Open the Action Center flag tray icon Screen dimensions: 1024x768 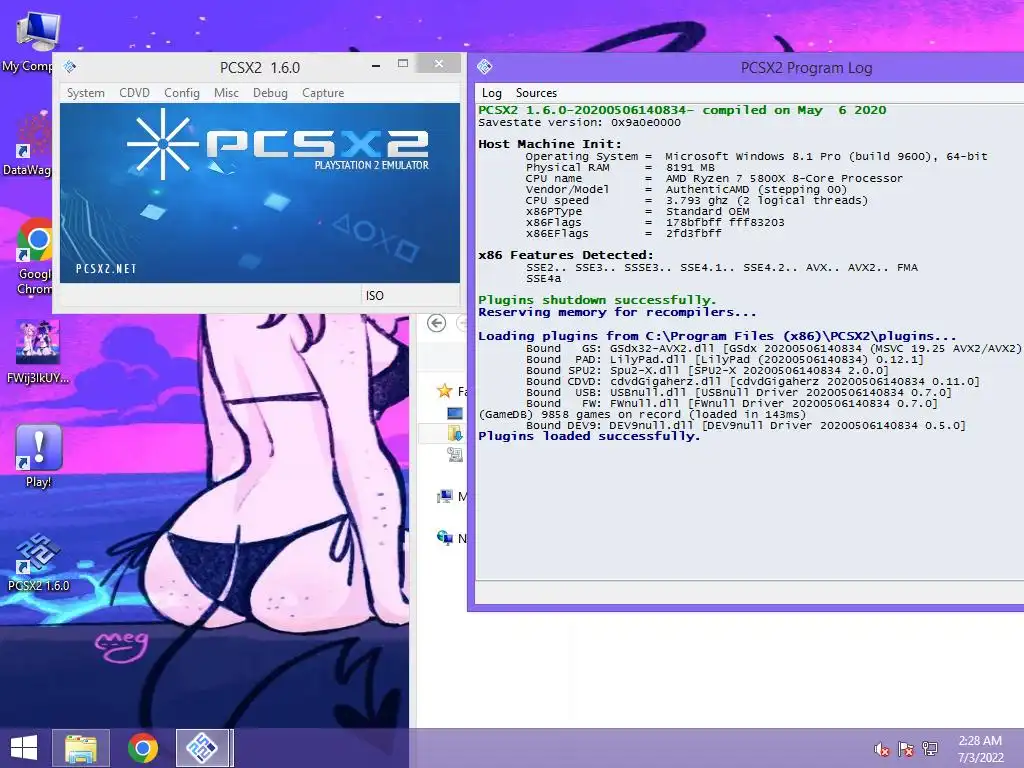click(906, 749)
